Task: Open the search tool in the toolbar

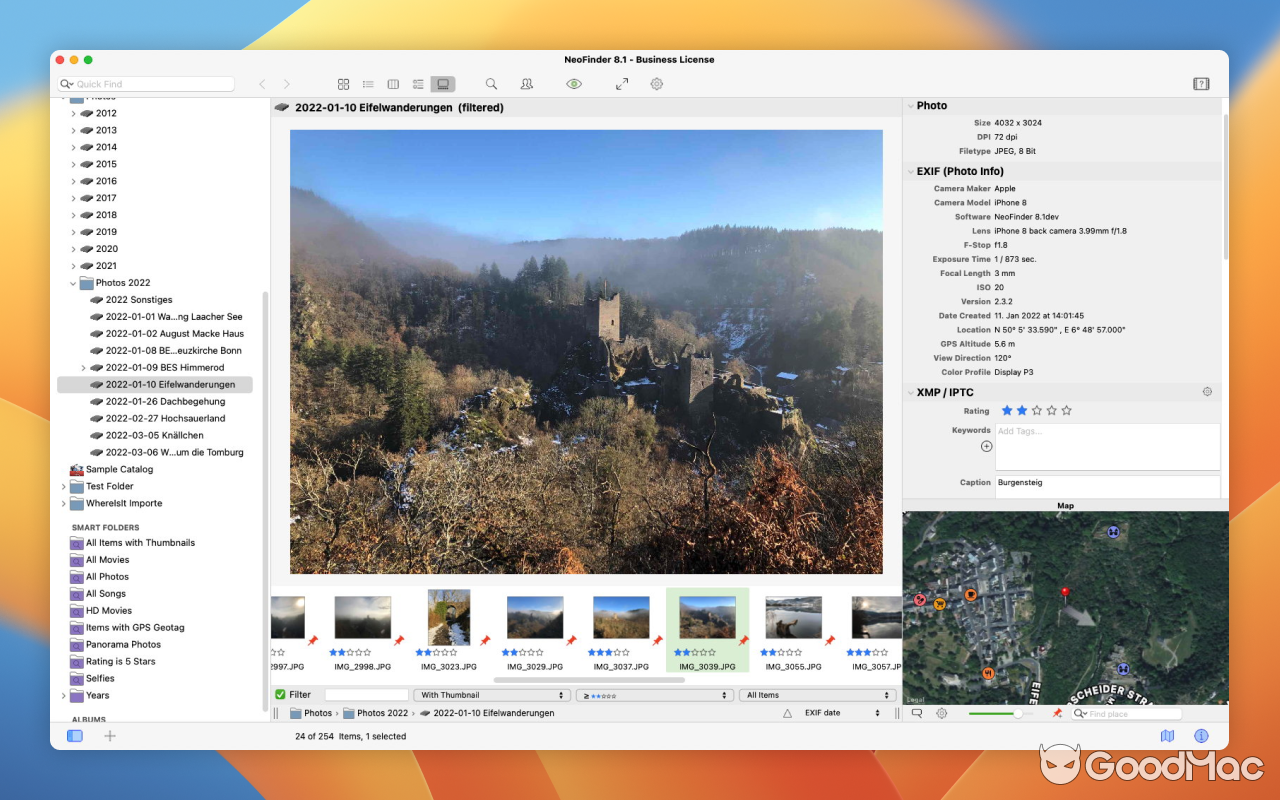Action: [491, 84]
